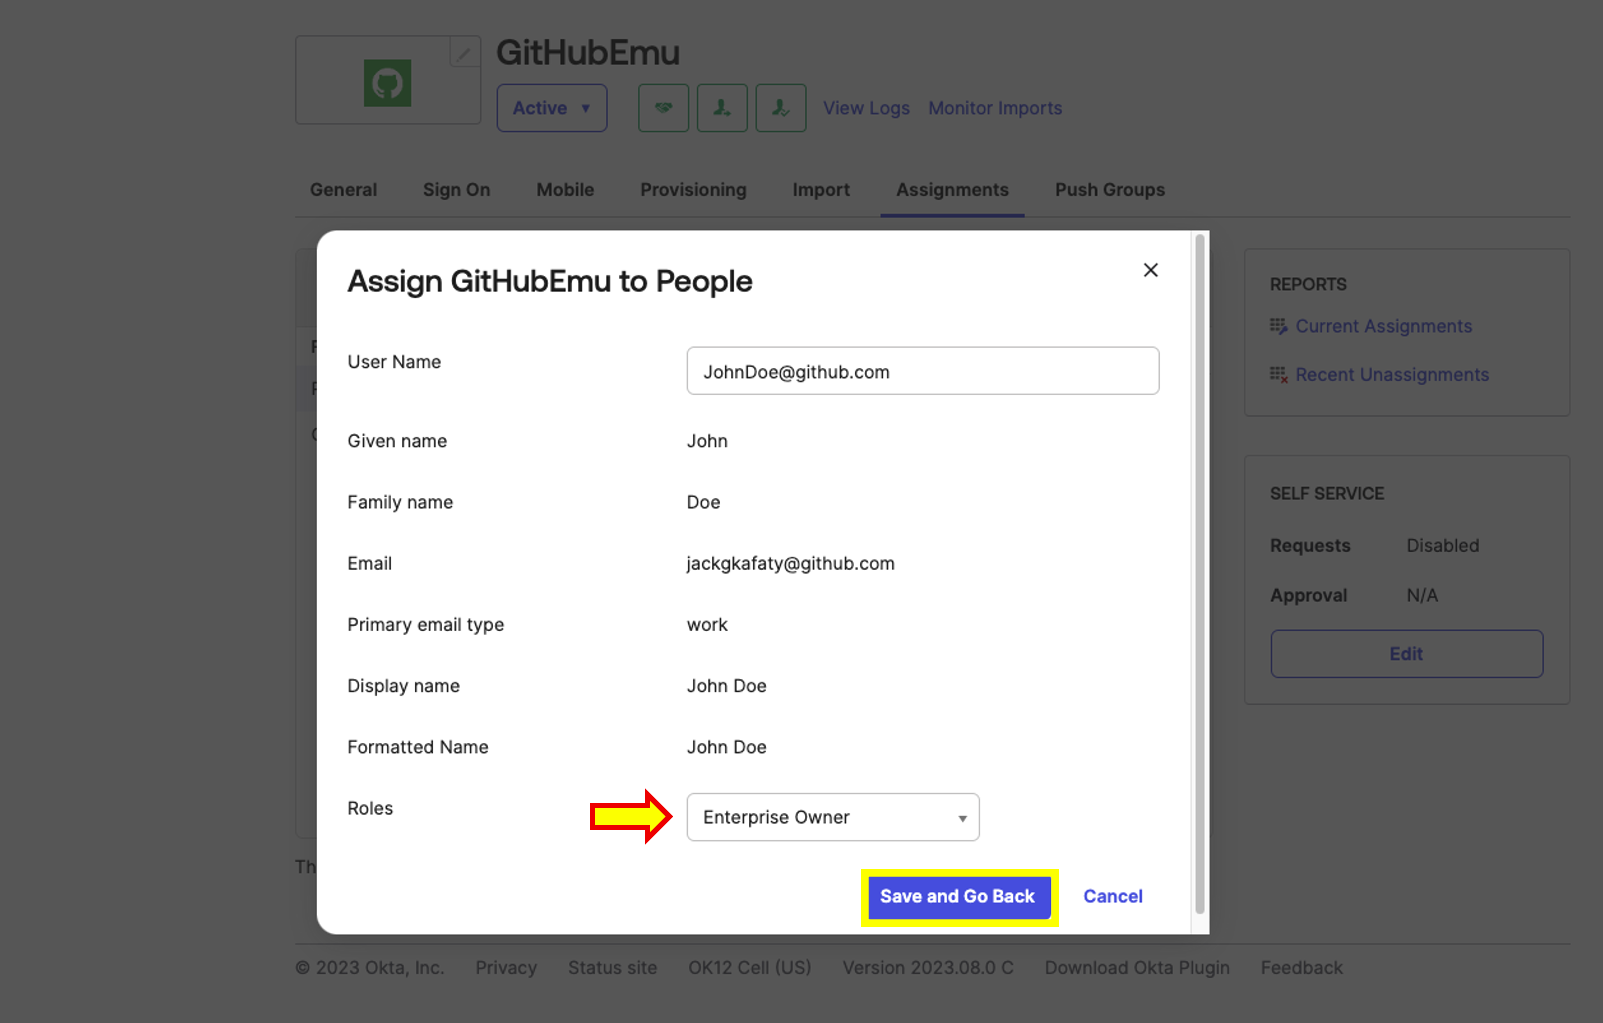Click the Requests Disabled value
The height and width of the screenshot is (1023, 1603).
pyautogui.click(x=1443, y=546)
